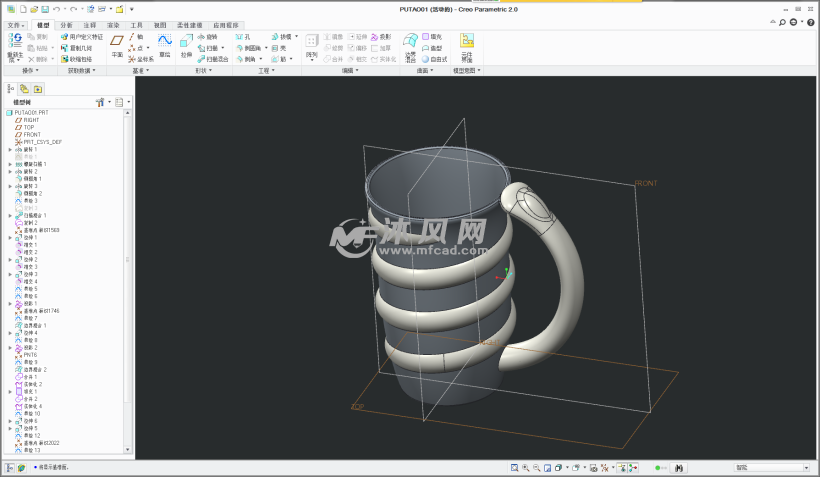820x477 pixels.
Task: Expand the 旋转 1 feature in model tree
Action: pos(10,149)
